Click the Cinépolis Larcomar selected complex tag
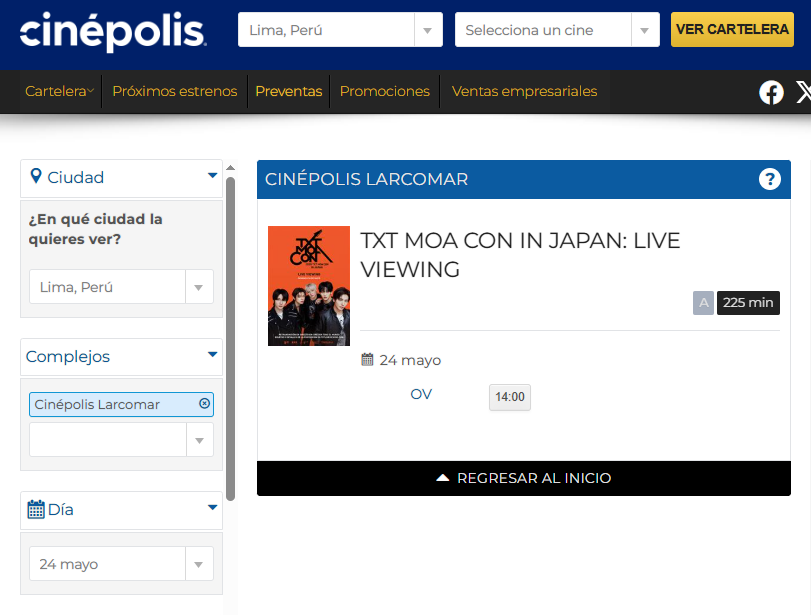The height and width of the screenshot is (615, 811). [x=121, y=404]
